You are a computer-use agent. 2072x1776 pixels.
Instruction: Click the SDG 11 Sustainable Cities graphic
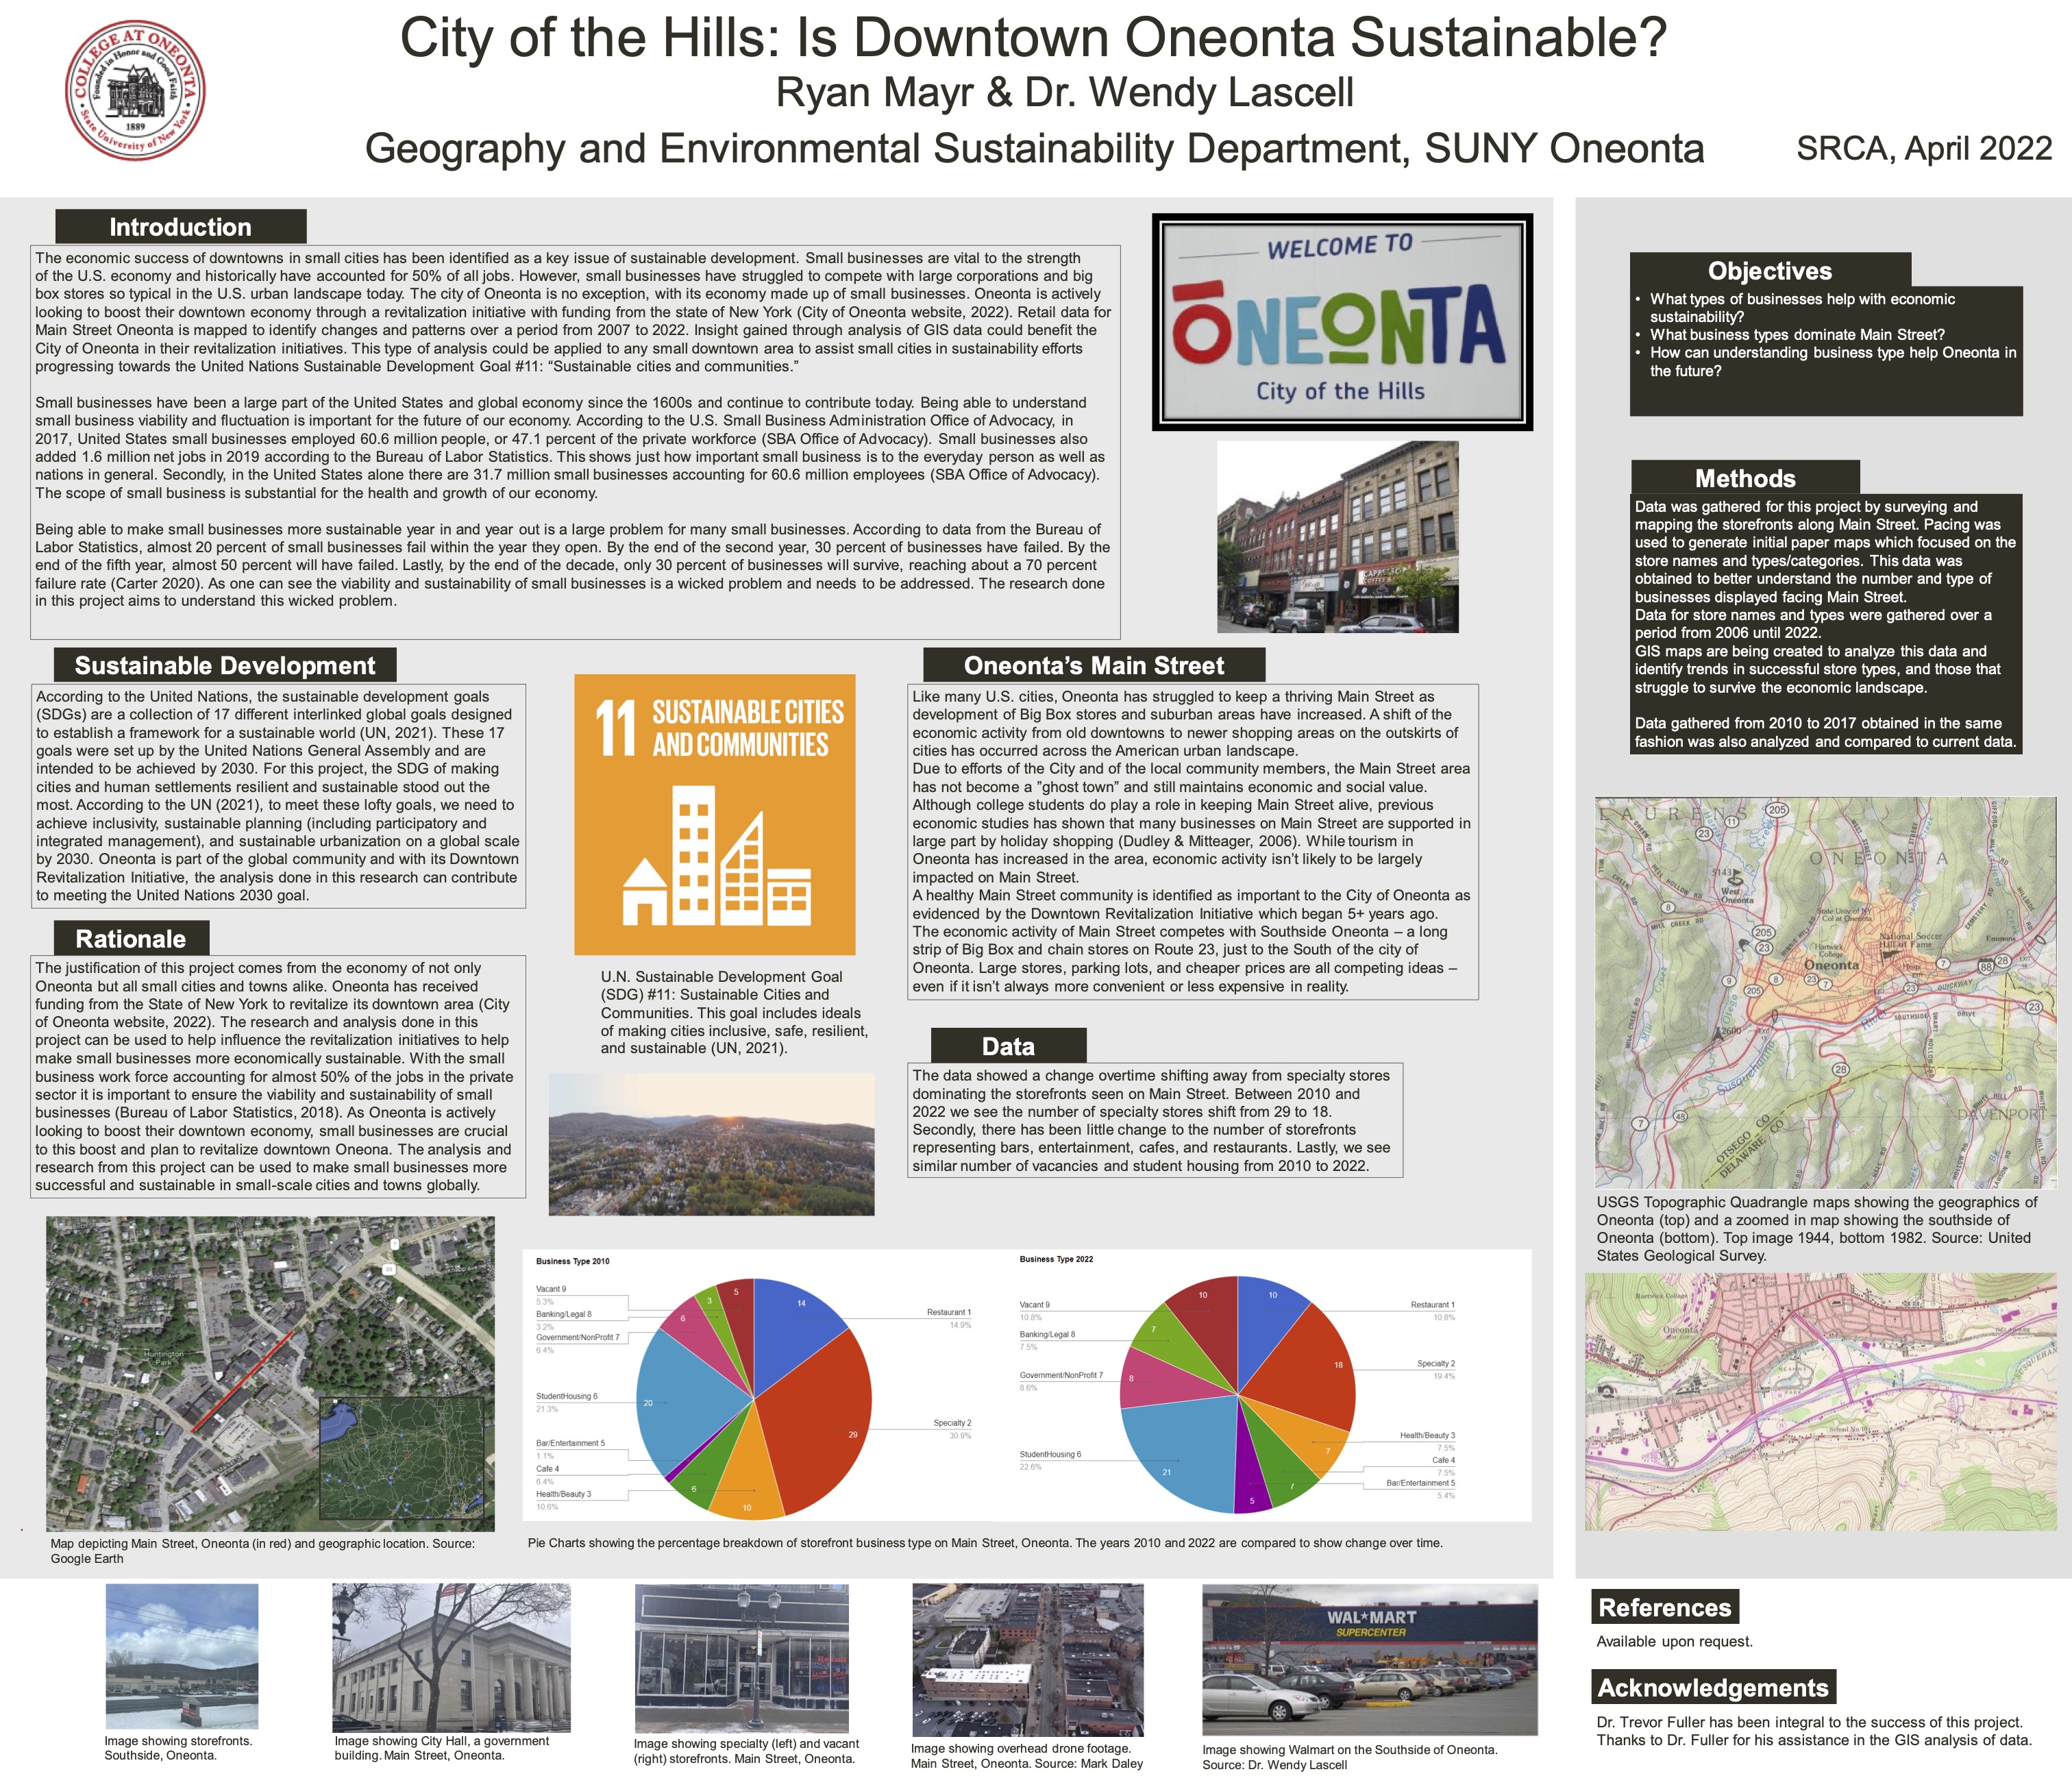(715, 815)
